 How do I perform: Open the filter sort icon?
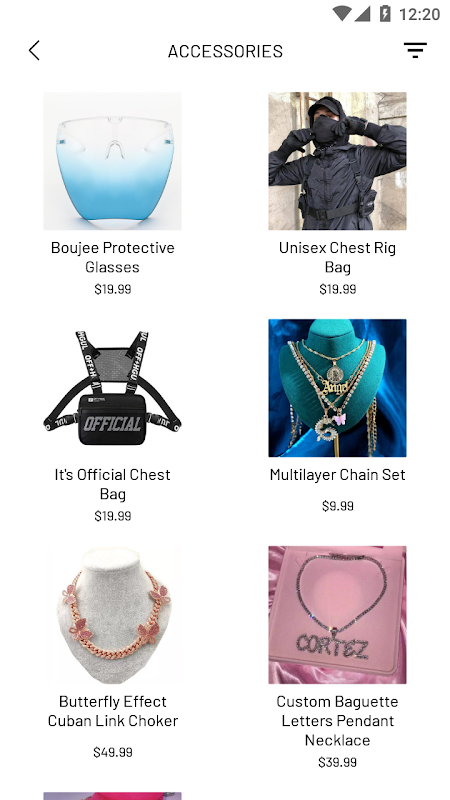[x=415, y=50]
